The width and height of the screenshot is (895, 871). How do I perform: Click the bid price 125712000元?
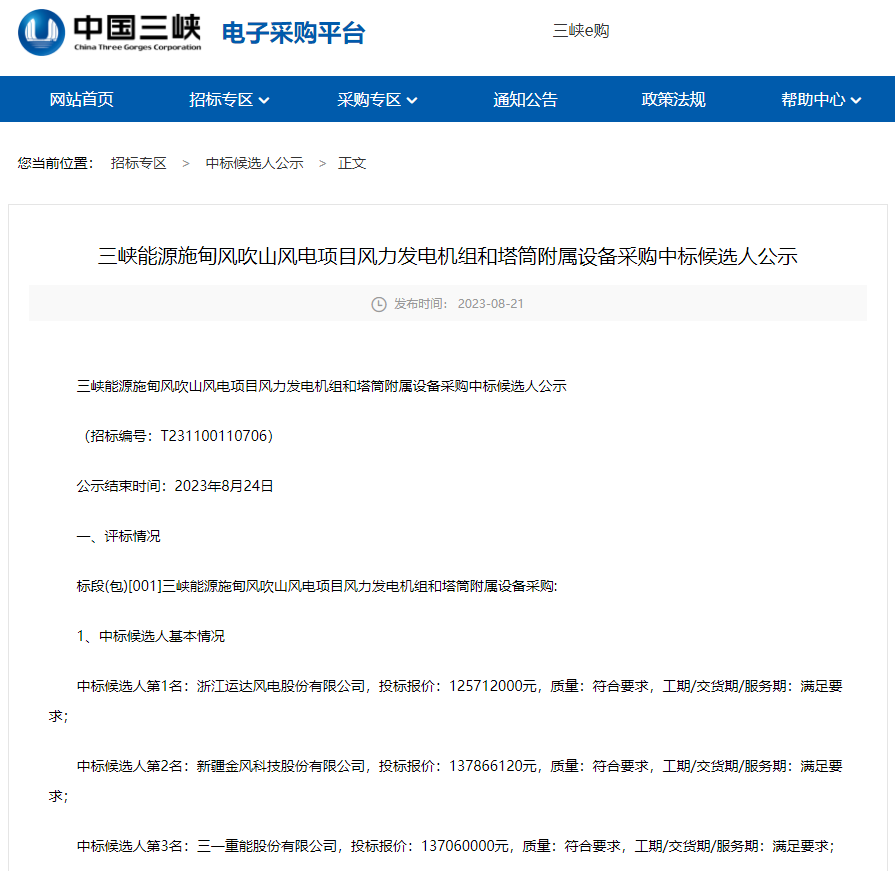pyautogui.click(x=493, y=686)
